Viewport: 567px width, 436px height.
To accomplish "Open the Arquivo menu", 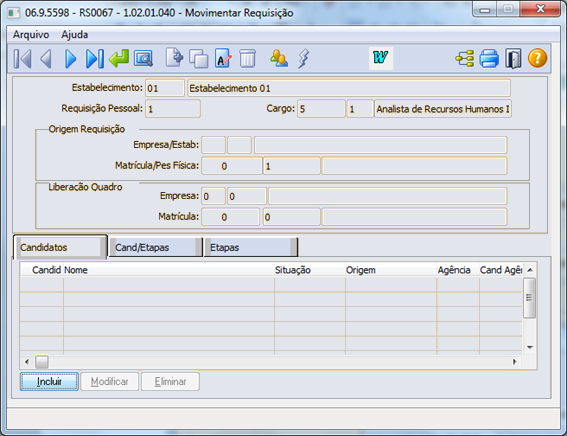I will coord(31,35).
